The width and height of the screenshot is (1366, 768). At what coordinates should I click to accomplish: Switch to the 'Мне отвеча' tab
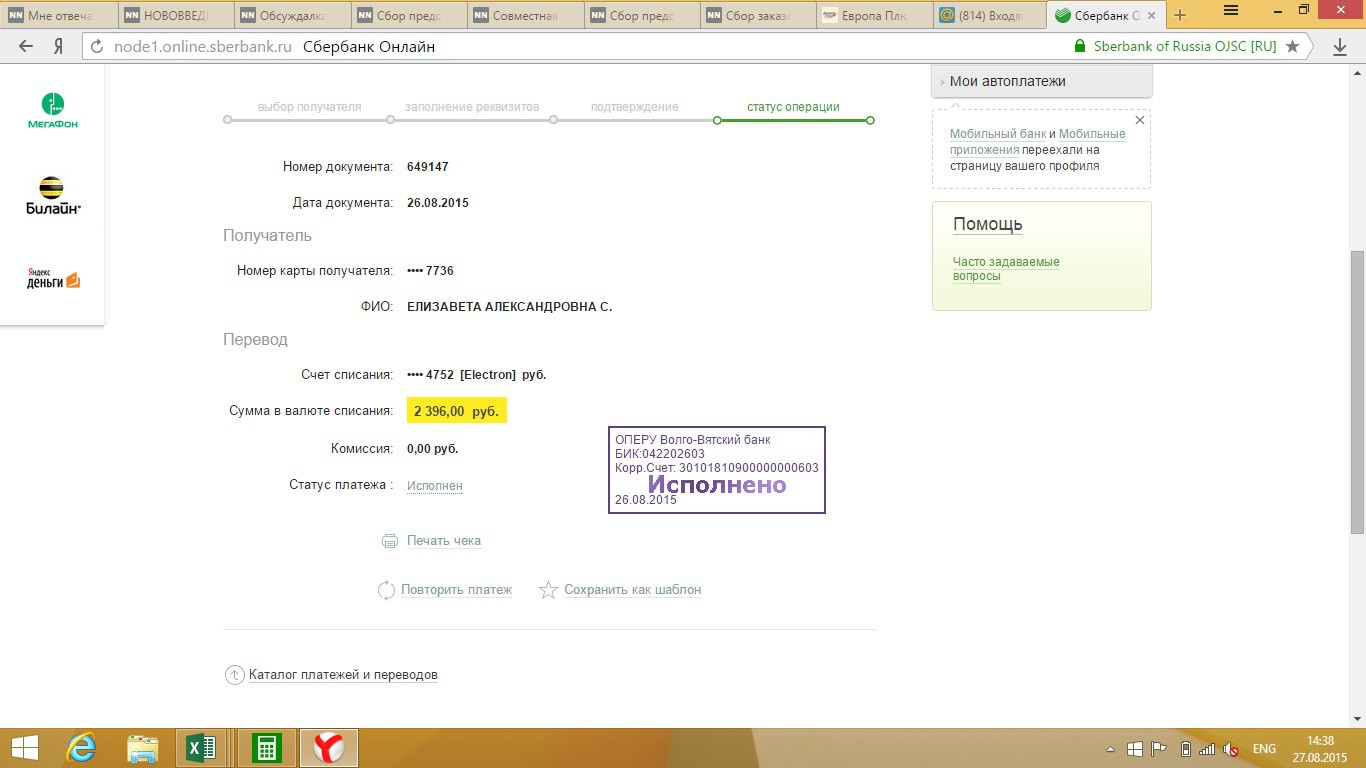58,15
